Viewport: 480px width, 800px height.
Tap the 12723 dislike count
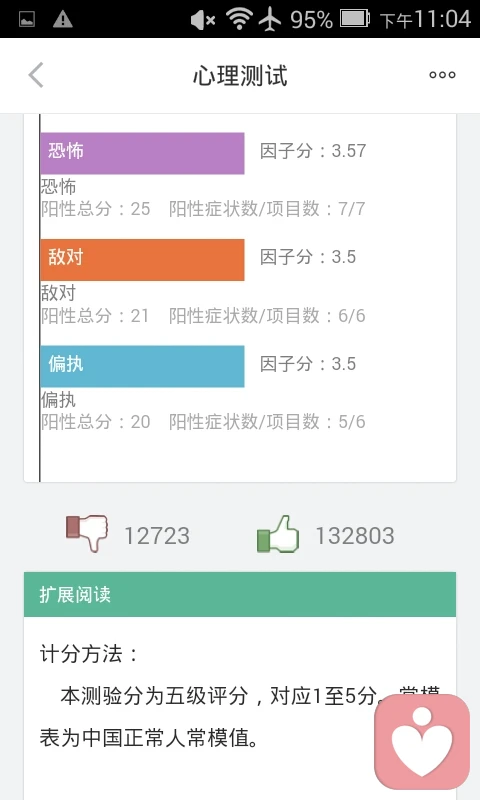click(157, 536)
